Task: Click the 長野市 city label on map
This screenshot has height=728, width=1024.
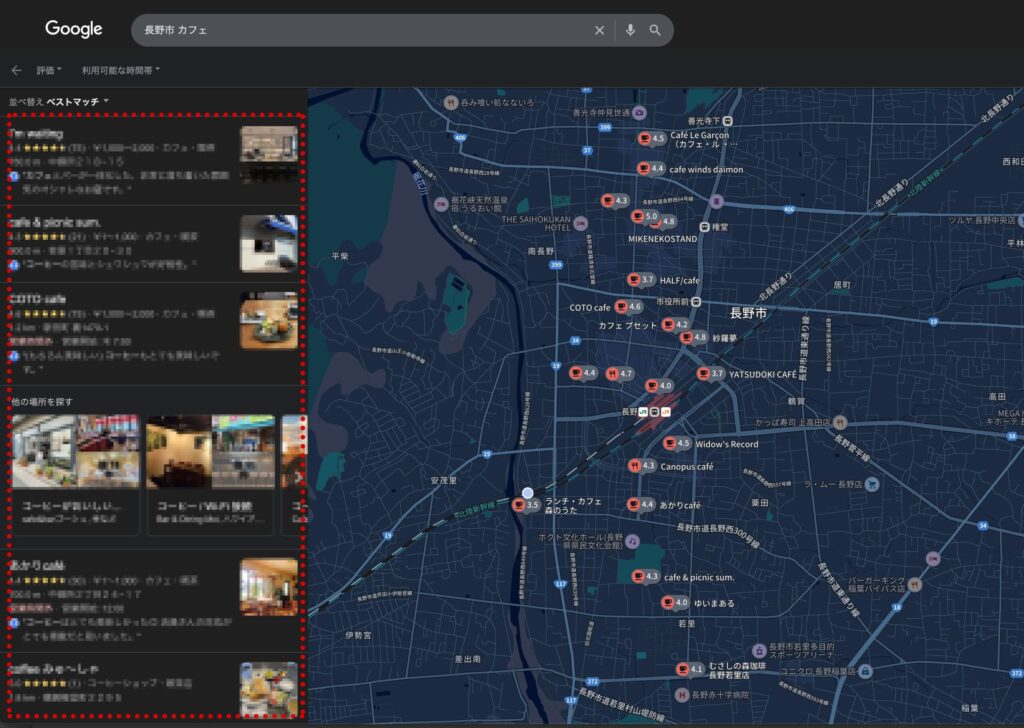Action: point(748,313)
